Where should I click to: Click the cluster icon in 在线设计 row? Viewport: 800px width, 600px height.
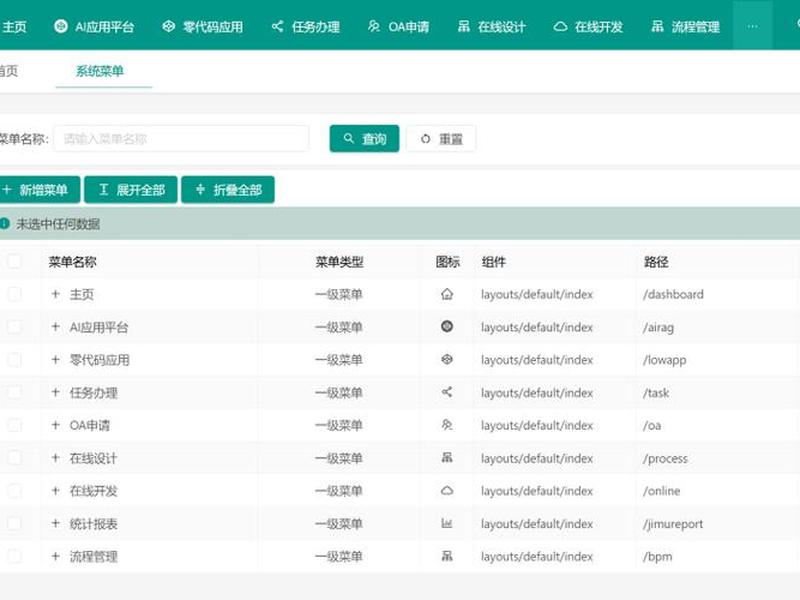tap(447, 458)
